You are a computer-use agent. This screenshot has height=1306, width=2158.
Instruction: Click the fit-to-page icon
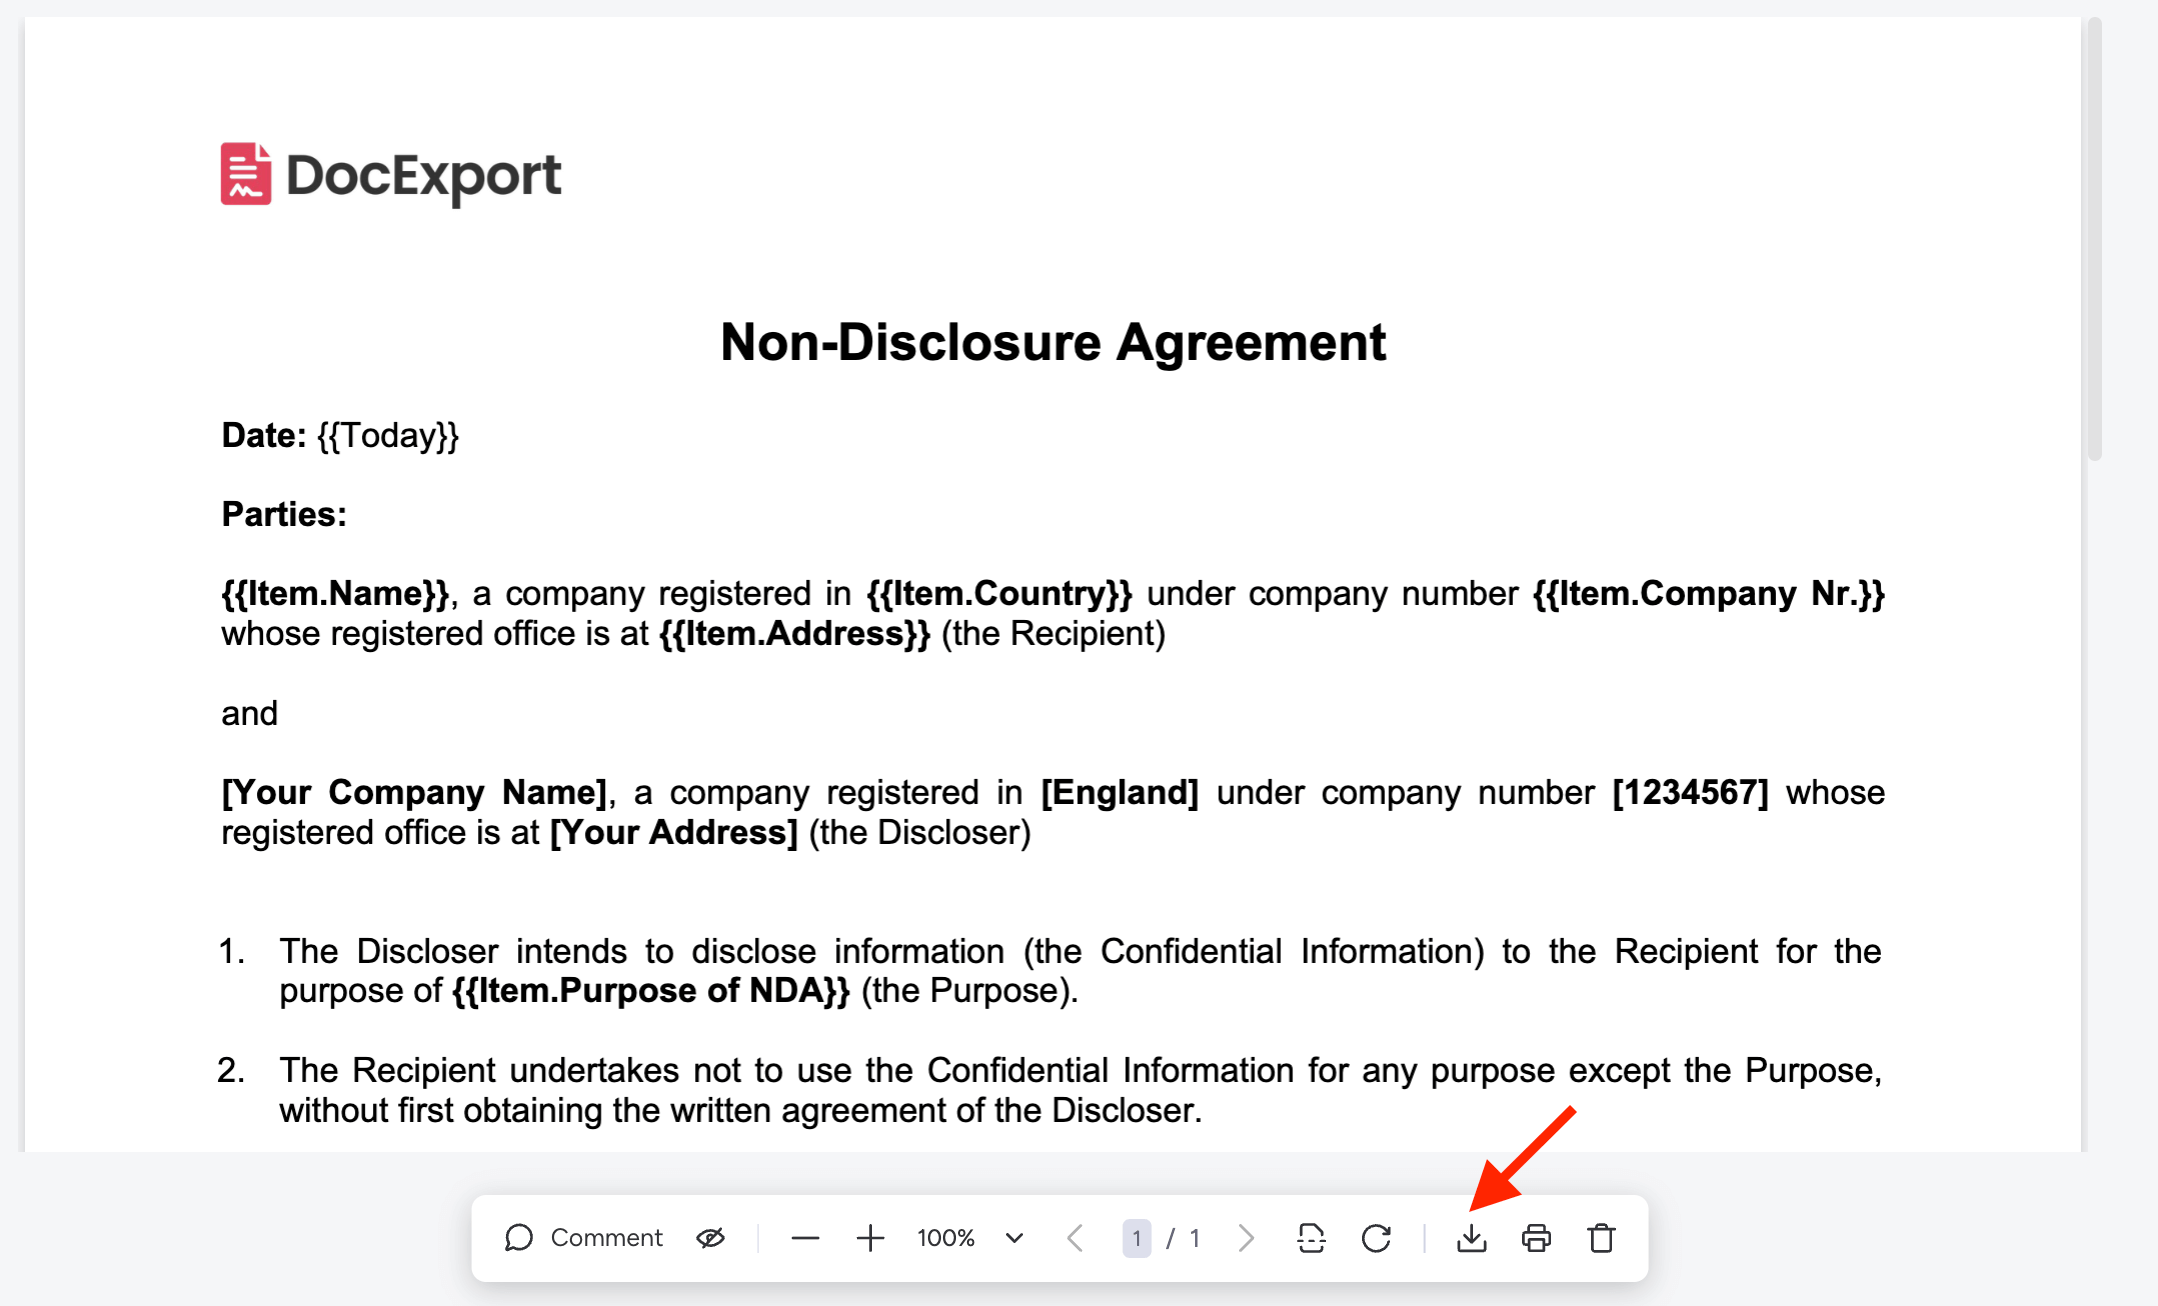tap(1311, 1238)
